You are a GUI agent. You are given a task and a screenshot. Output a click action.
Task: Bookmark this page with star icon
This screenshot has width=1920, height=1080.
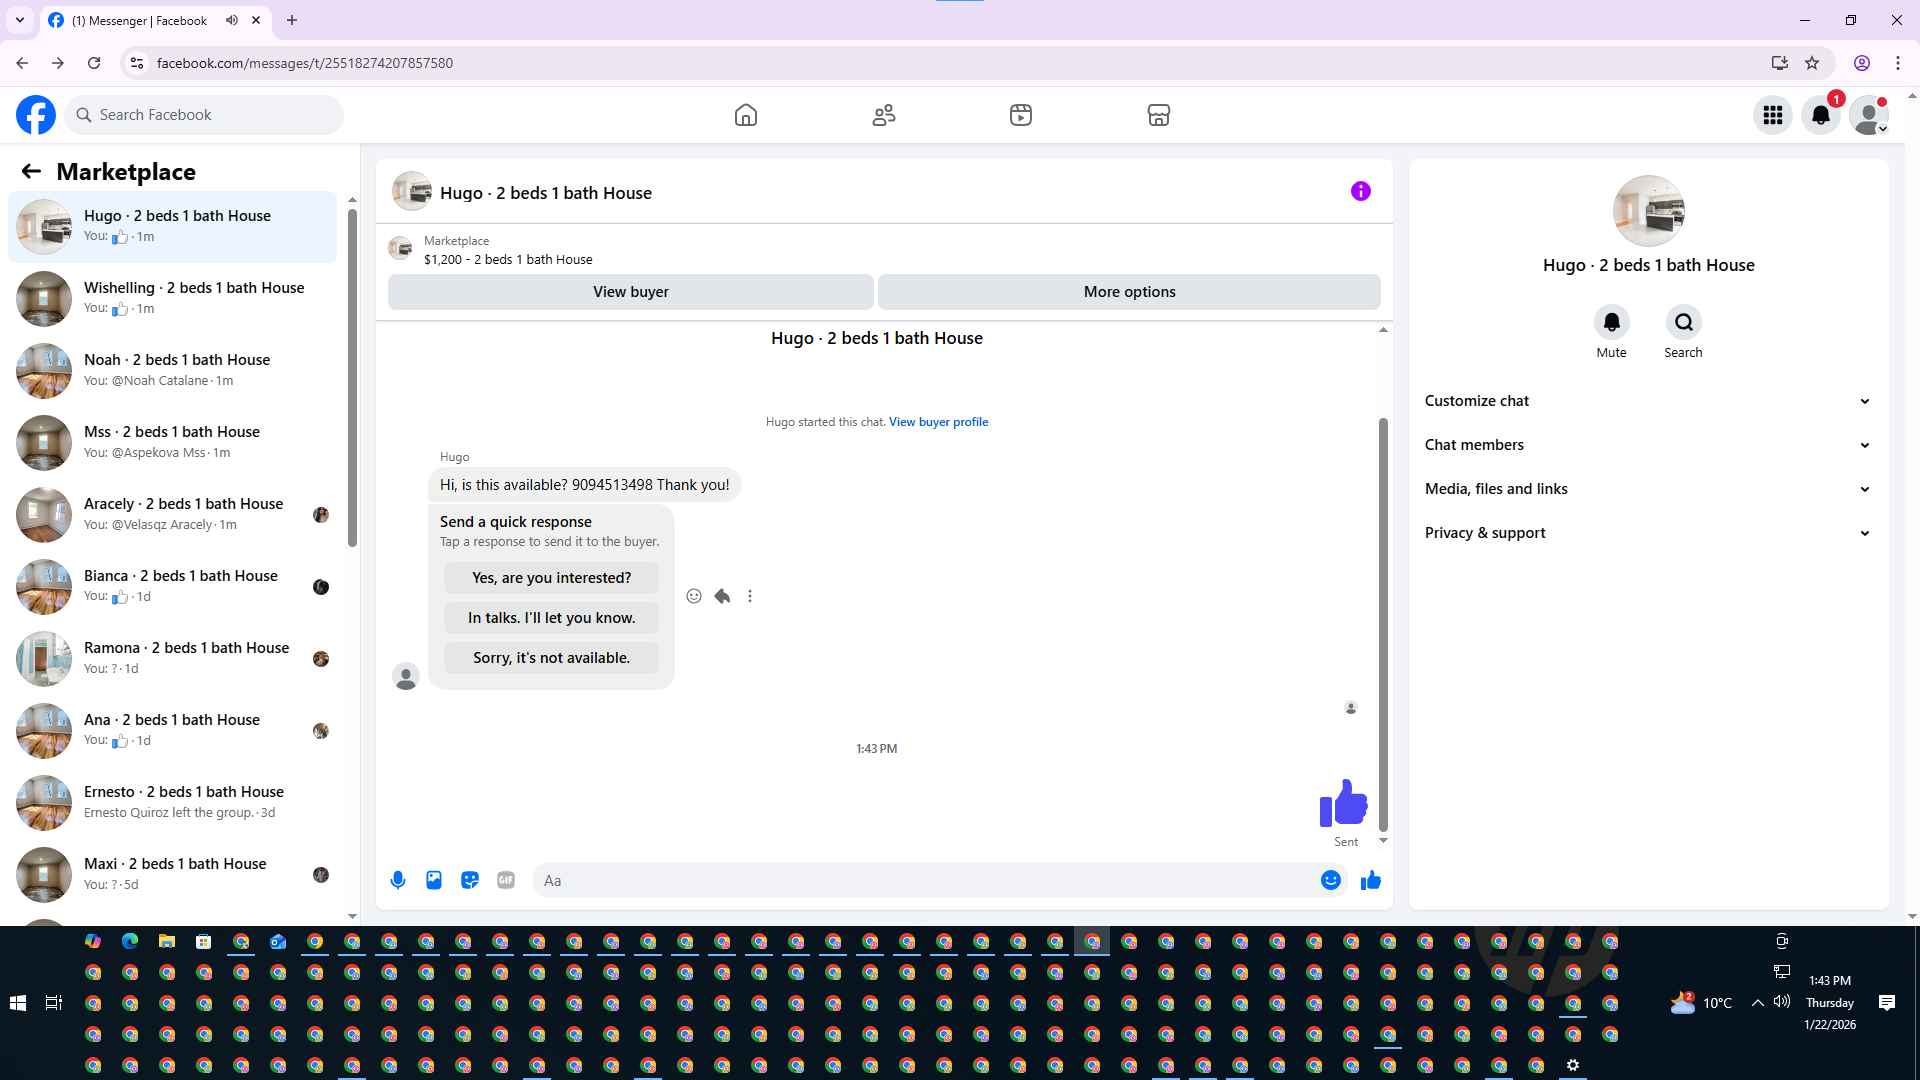click(x=1812, y=63)
